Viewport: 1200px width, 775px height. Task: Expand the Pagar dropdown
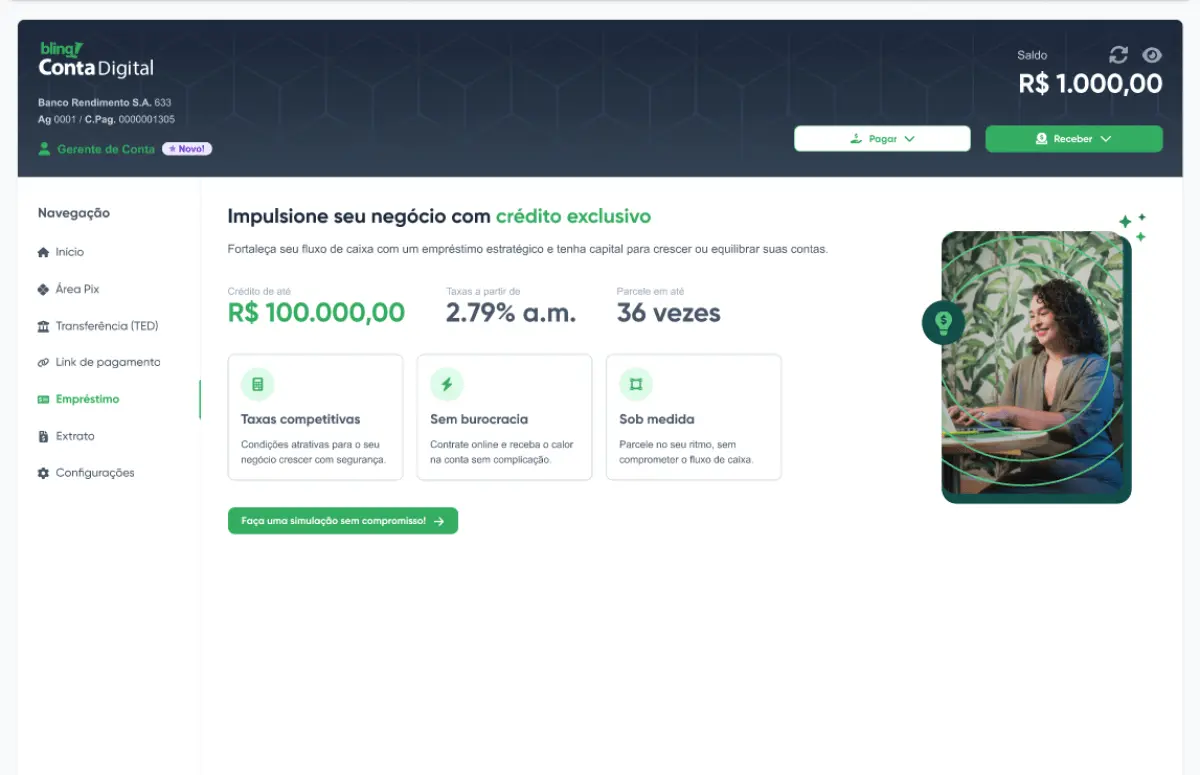(x=882, y=139)
